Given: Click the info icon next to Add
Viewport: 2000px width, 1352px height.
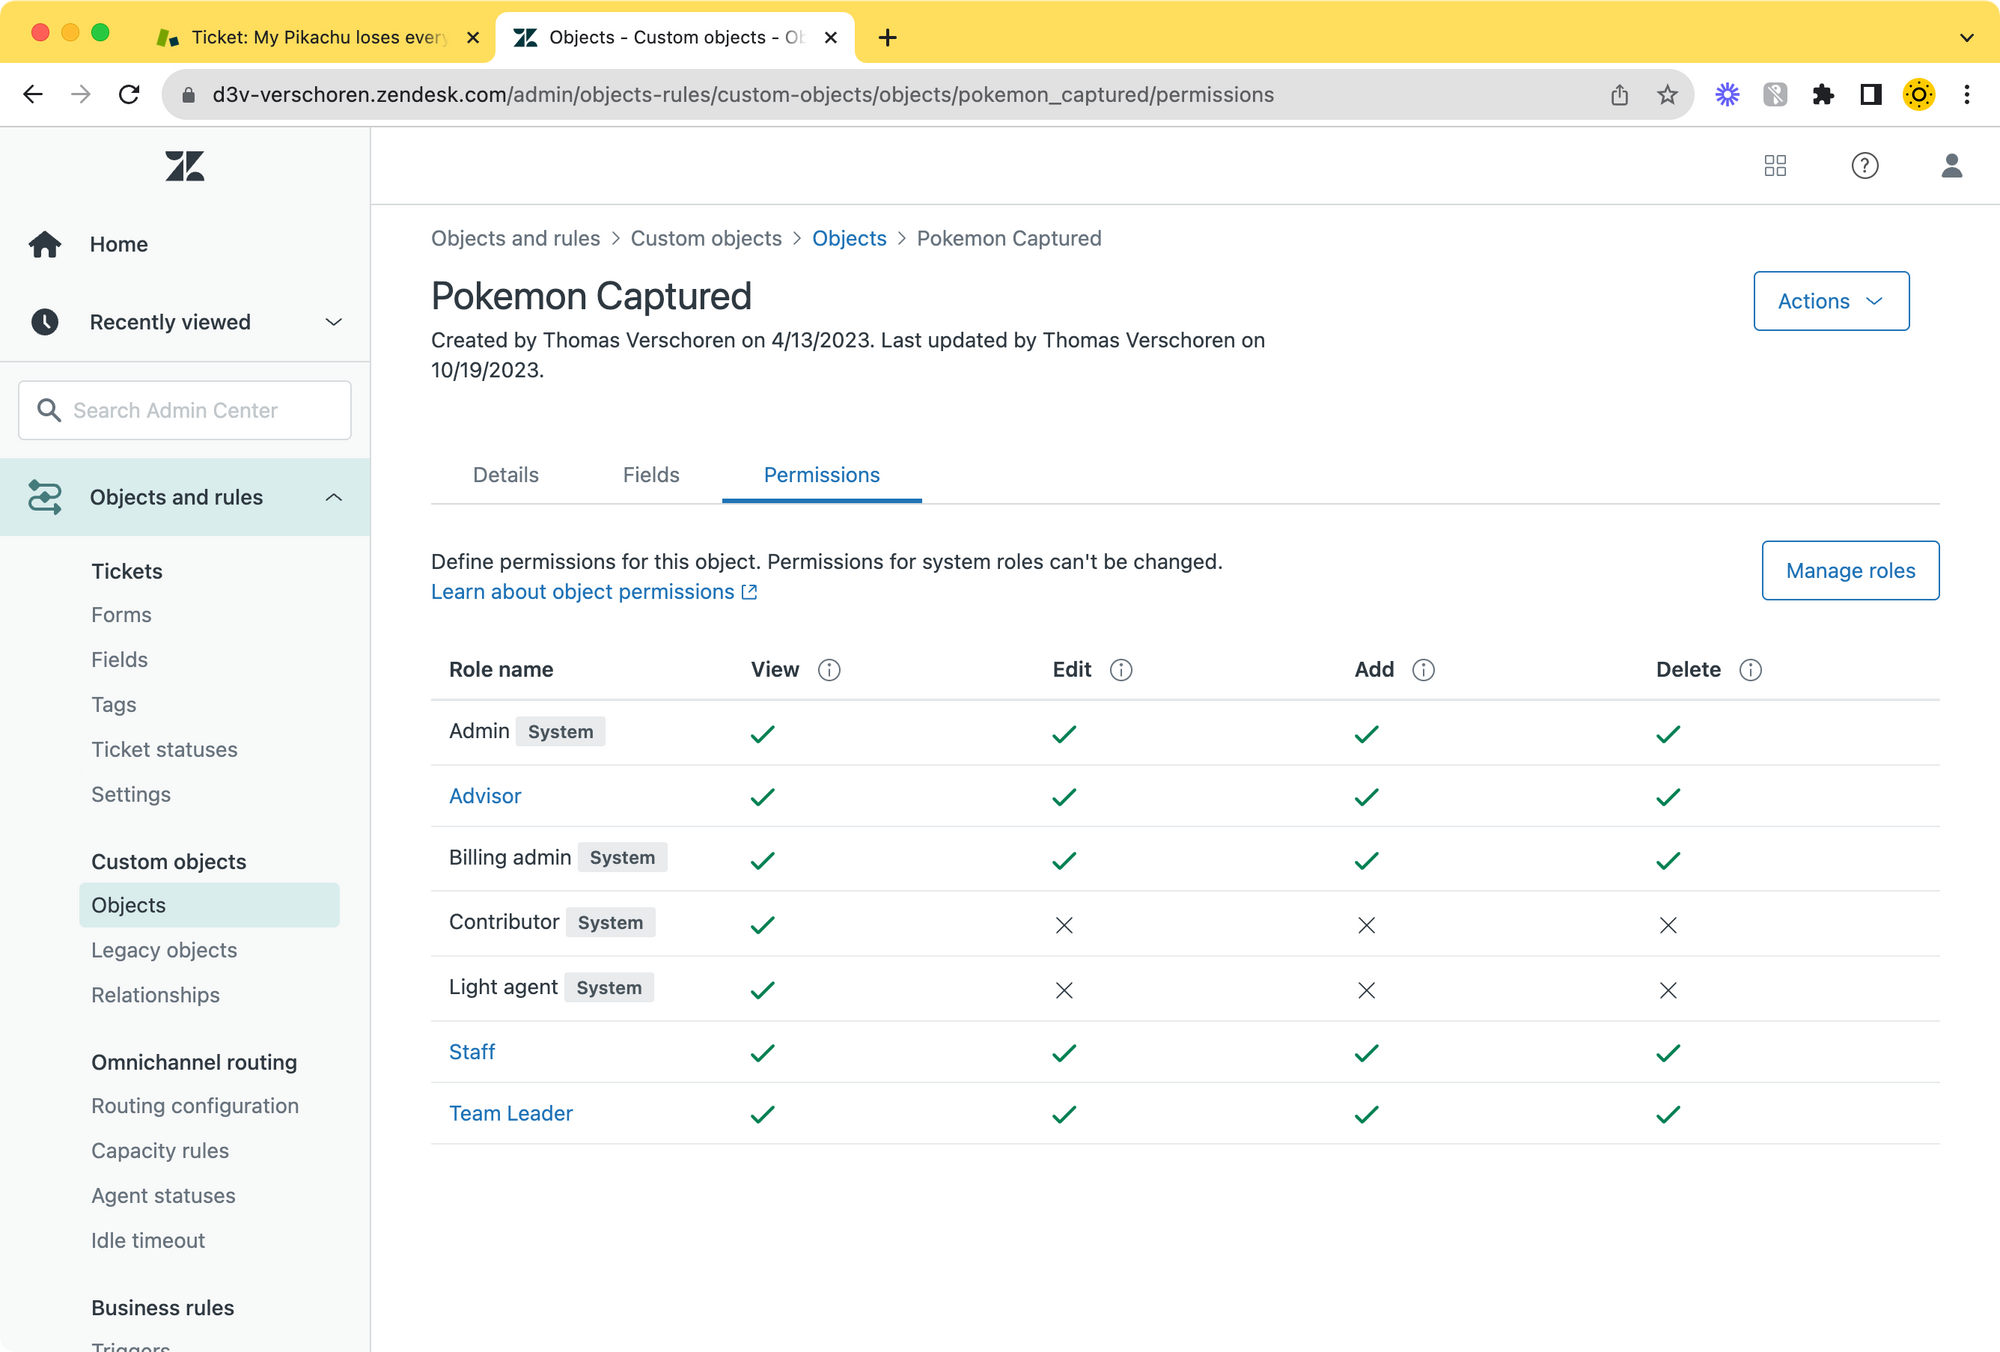Looking at the screenshot, I should [x=1423, y=670].
